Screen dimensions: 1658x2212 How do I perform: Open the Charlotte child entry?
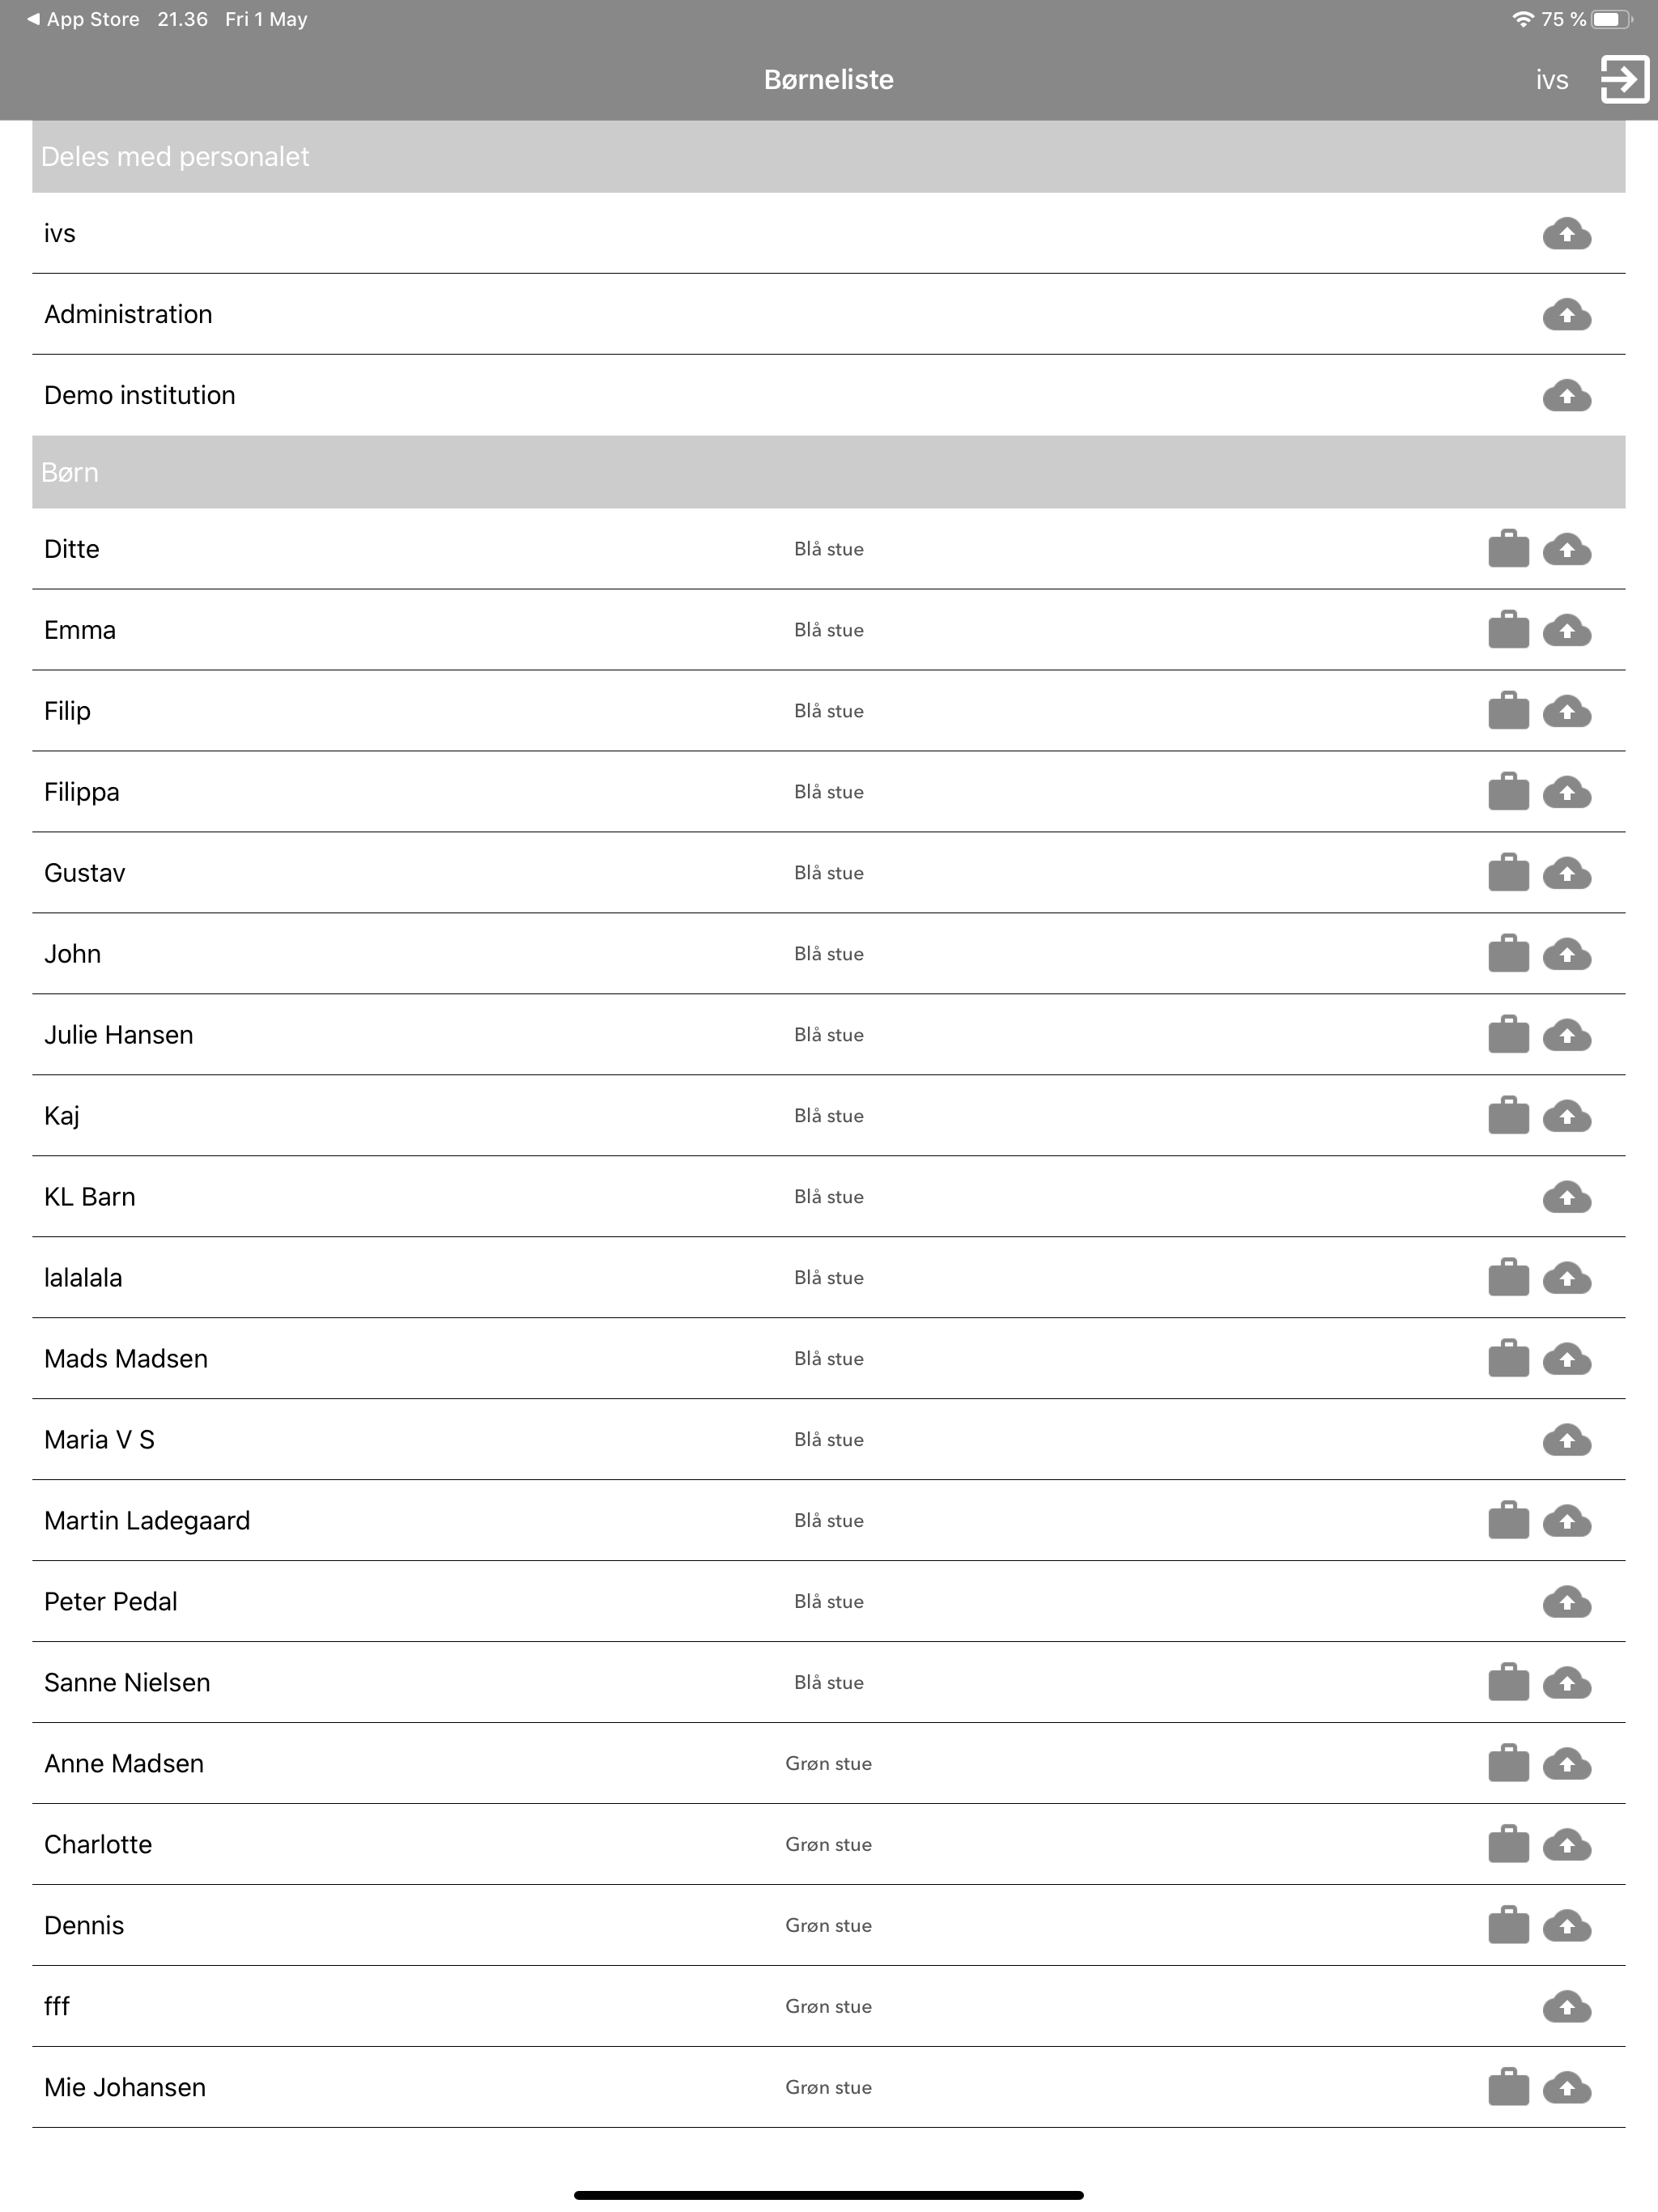click(828, 1845)
